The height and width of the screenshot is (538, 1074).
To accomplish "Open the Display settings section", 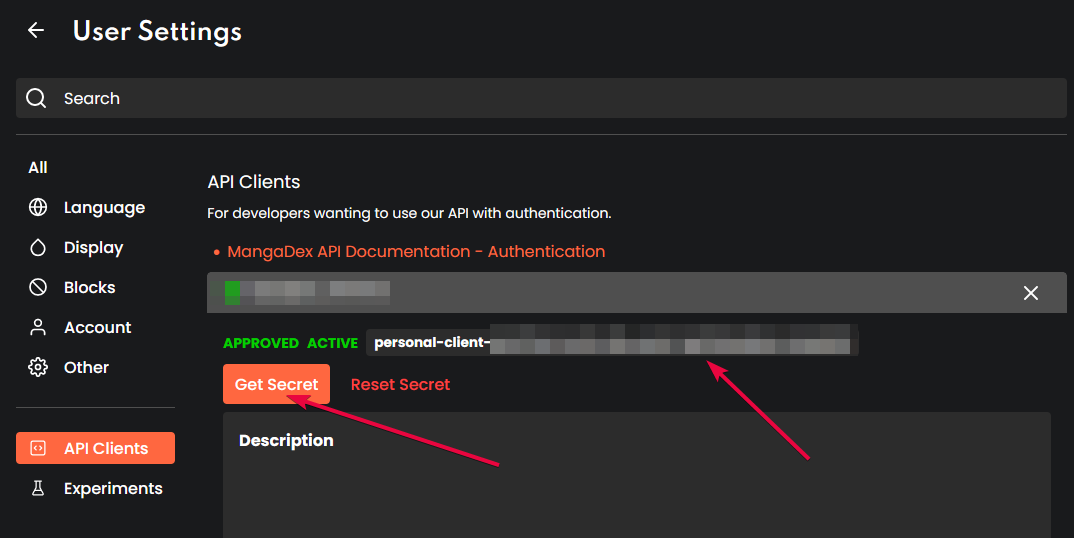I will (95, 247).
